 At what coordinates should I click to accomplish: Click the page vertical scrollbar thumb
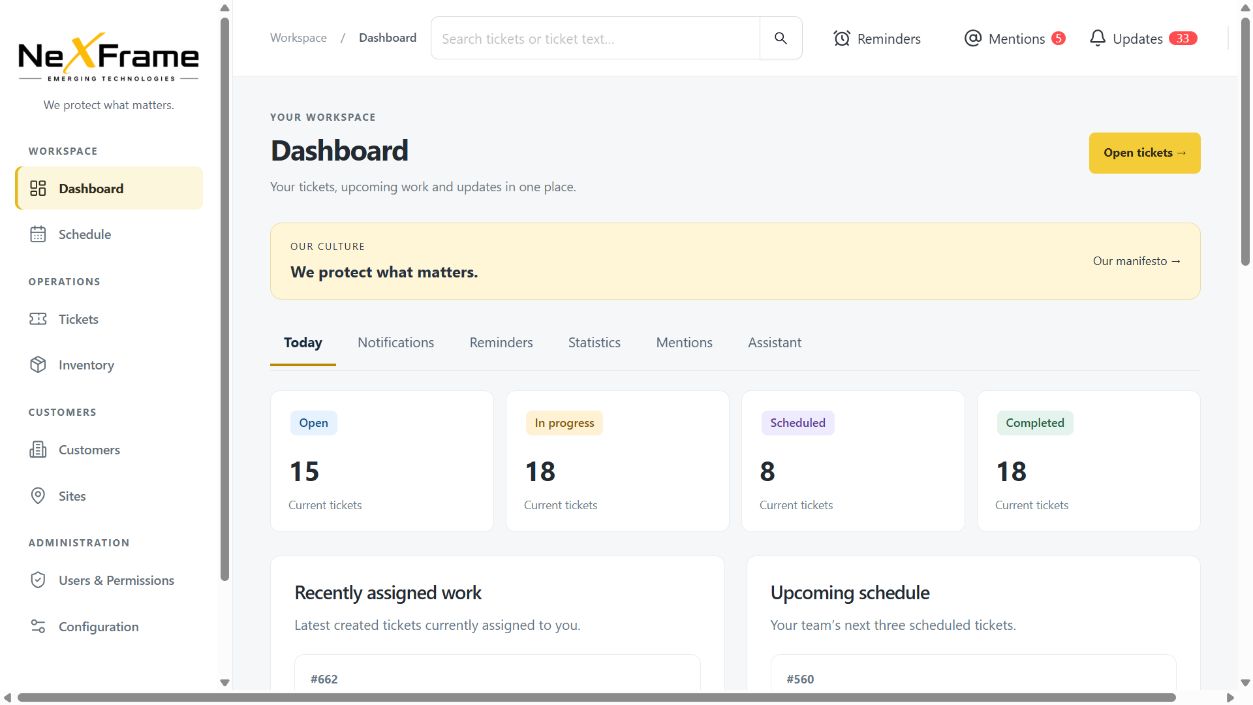(x=1245, y=140)
